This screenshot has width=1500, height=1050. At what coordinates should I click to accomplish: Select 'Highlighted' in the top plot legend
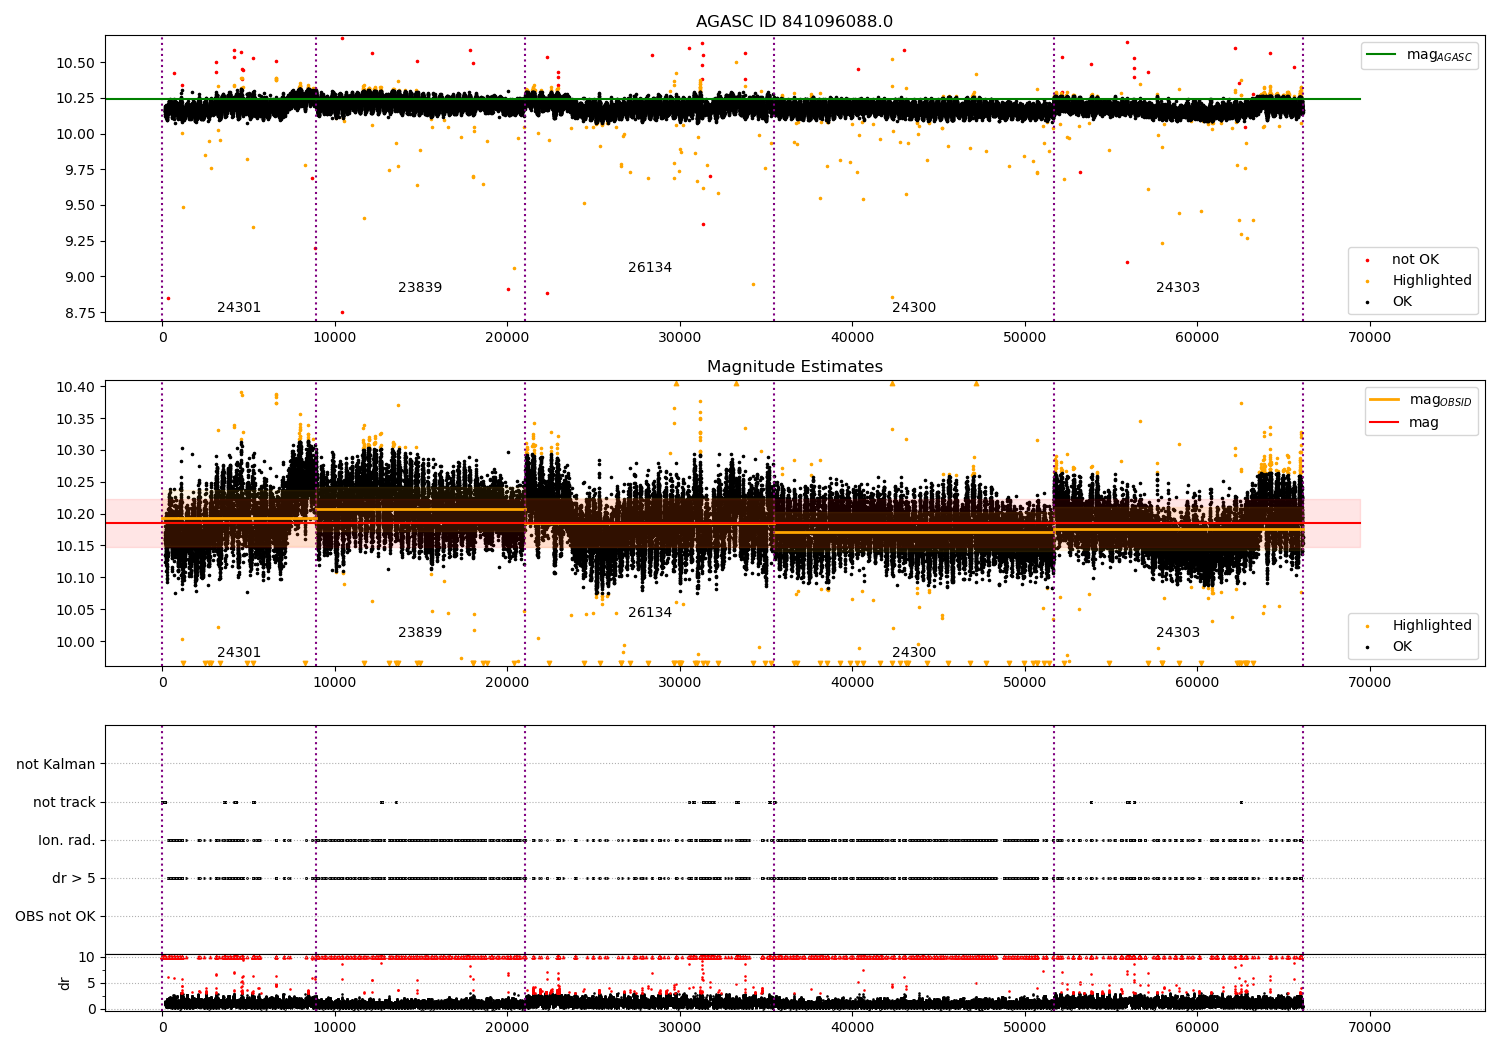(x=1432, y=281)
